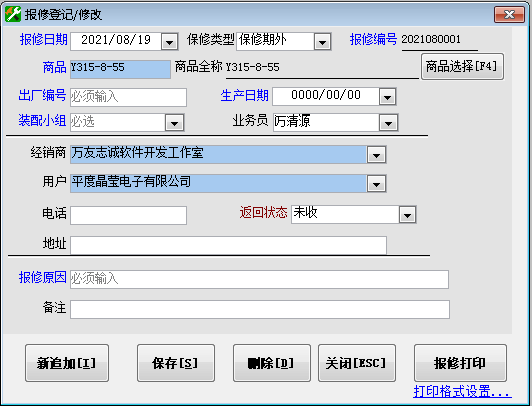Expand the 保修类型 dropdown arrow

322,42
